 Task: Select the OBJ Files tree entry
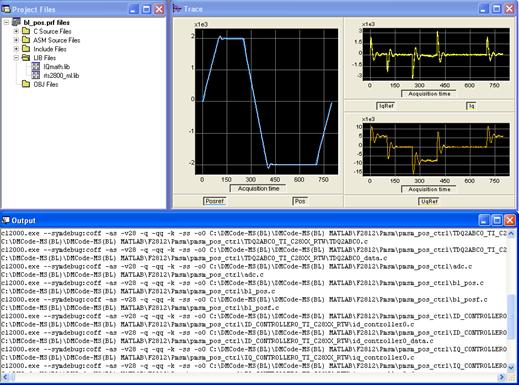46,84
